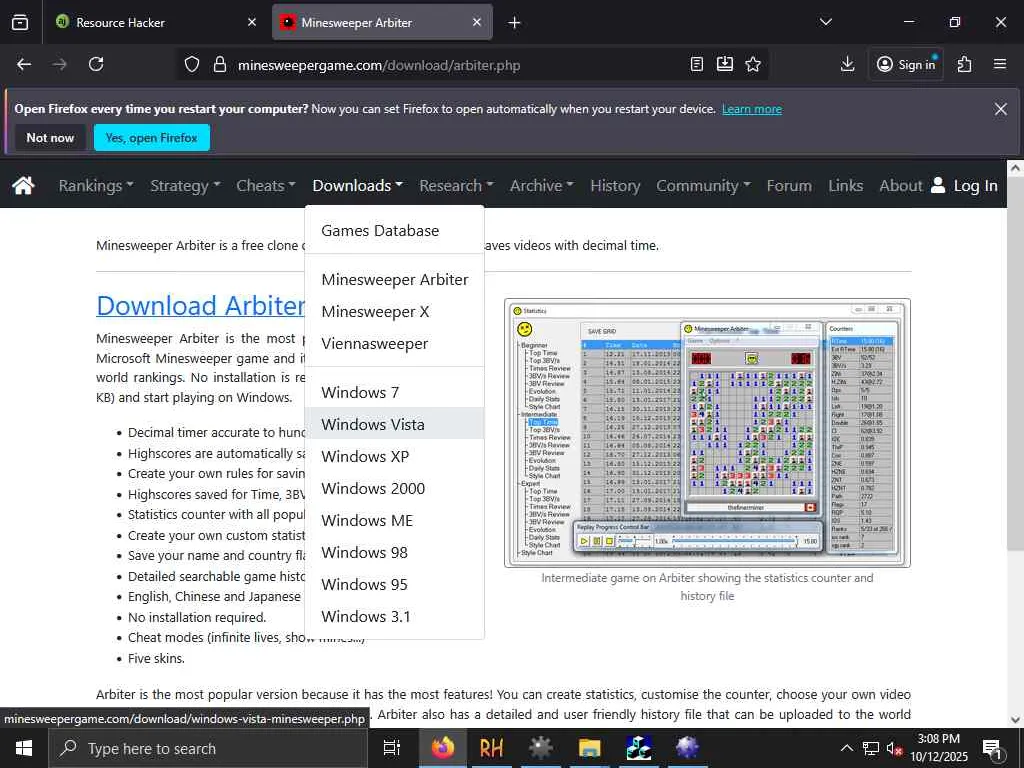Screen dimensions: 1024x768
Task: Reload the current page
Action: (x=96, y=64)
